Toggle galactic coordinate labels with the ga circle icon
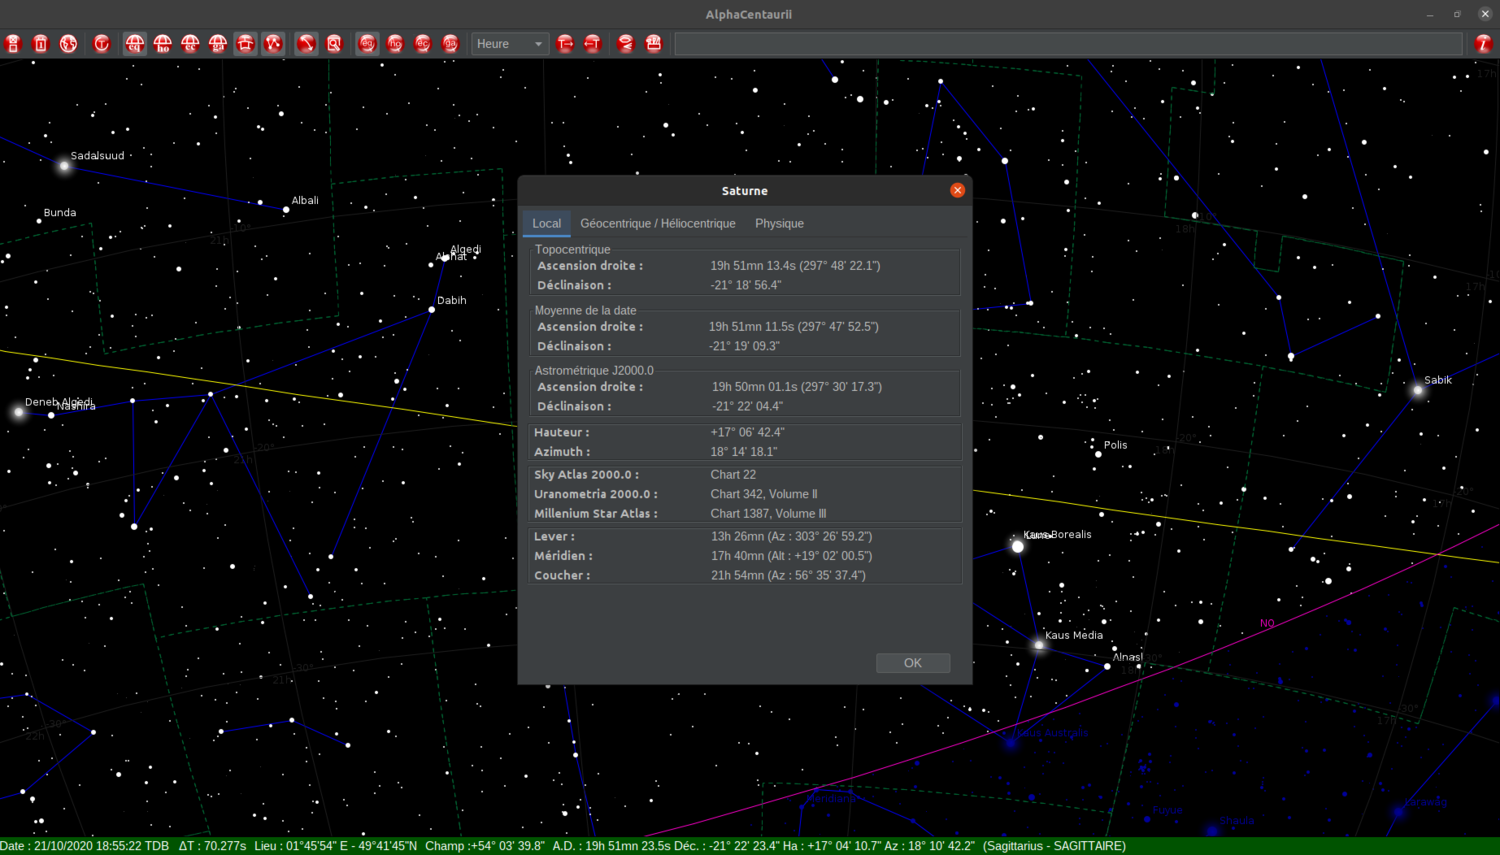1500x855 pixels. click(x=450, y=43)
